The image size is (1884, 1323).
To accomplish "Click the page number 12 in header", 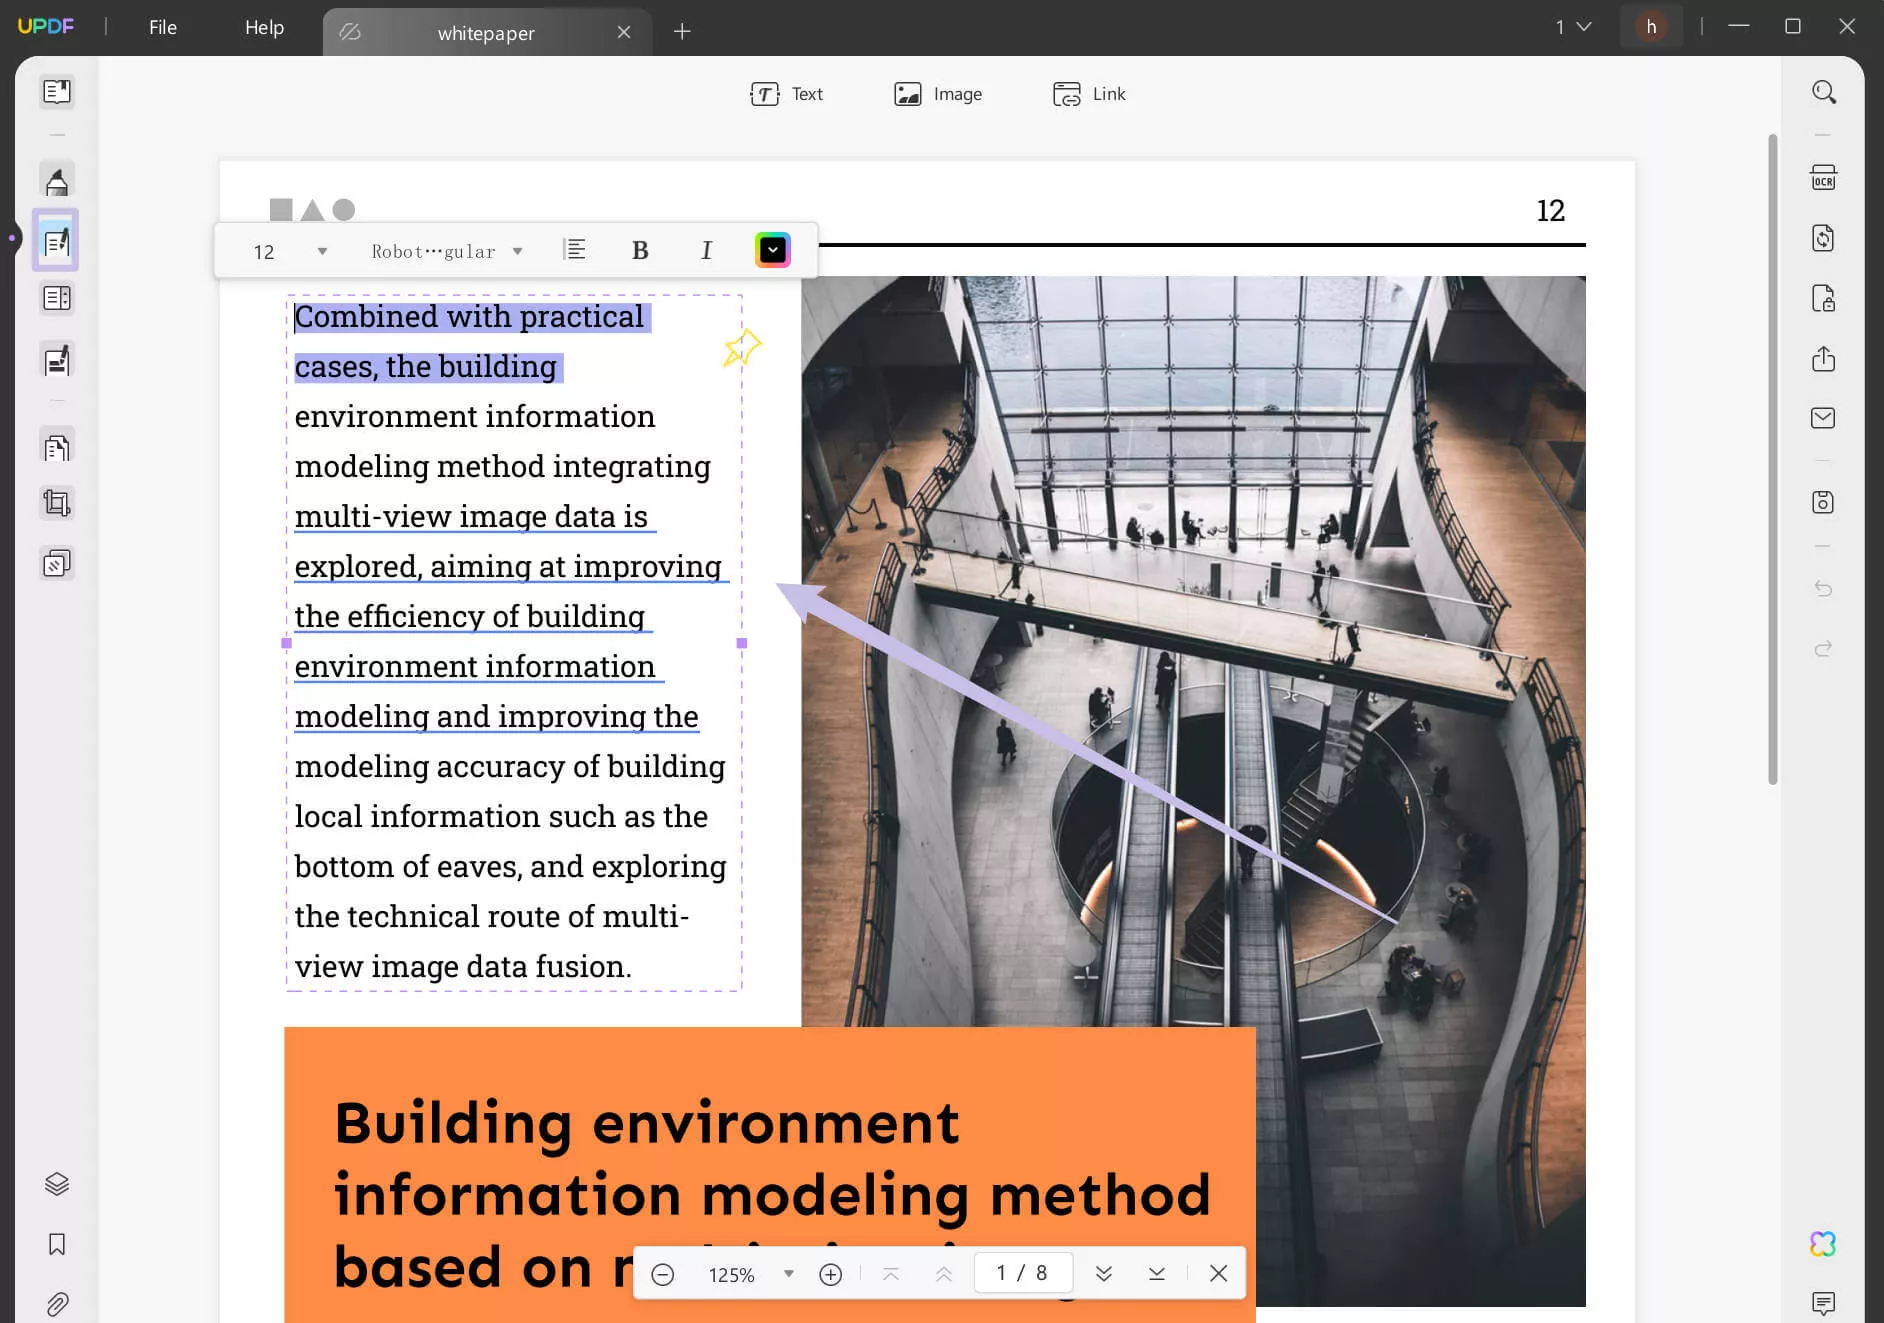I will coord(1550,210).
